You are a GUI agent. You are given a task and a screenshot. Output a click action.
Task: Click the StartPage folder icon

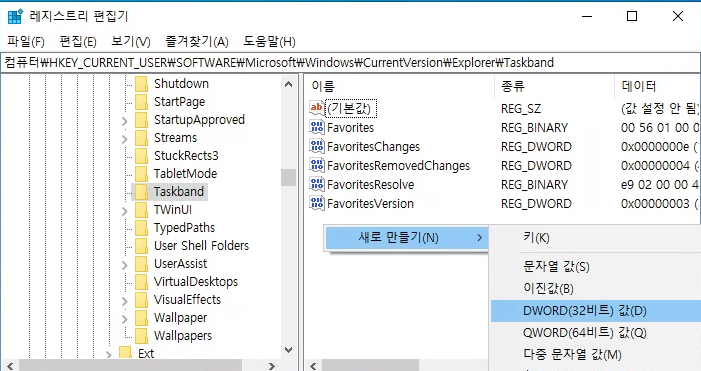coord(141,102)
